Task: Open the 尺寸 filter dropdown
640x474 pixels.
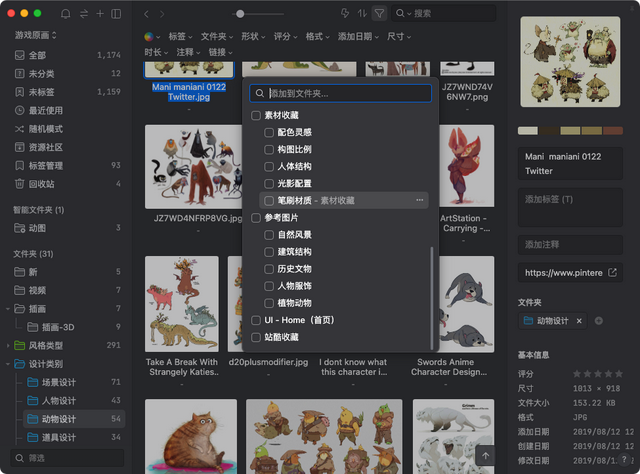Action: [x=399, y=37]
